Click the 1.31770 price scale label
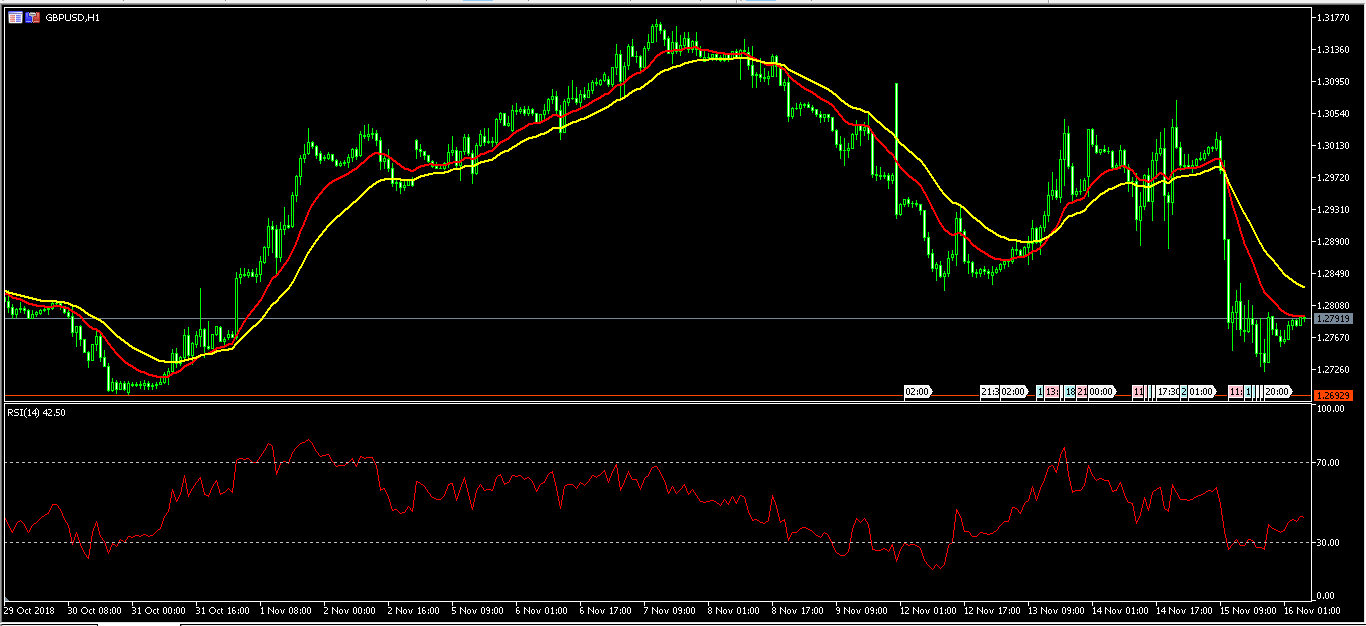The height and width of the screenshot is (626, 1366). (1334, 18)
